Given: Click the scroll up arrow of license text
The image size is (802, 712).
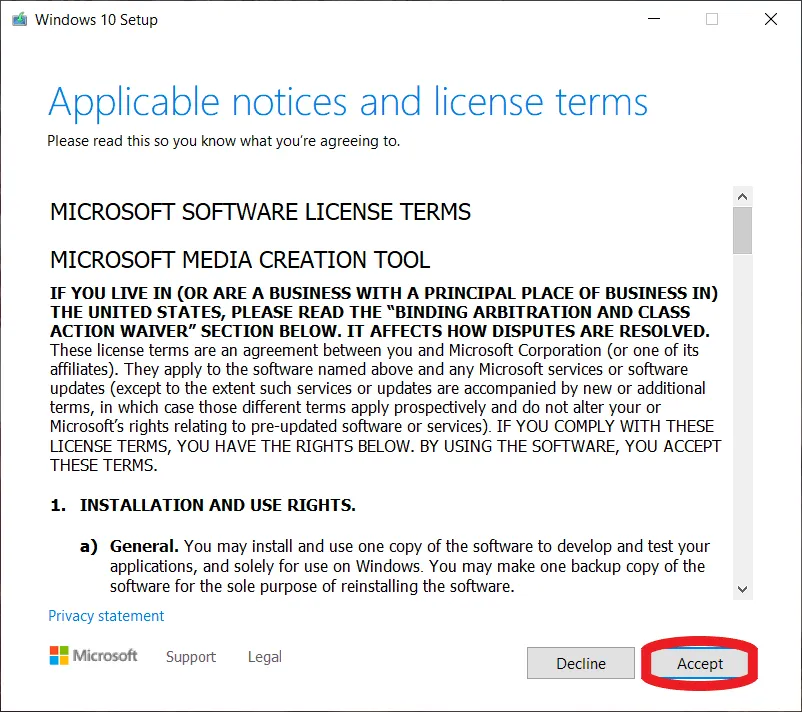Looking at the screenshot, I should (x=742, y=194).
